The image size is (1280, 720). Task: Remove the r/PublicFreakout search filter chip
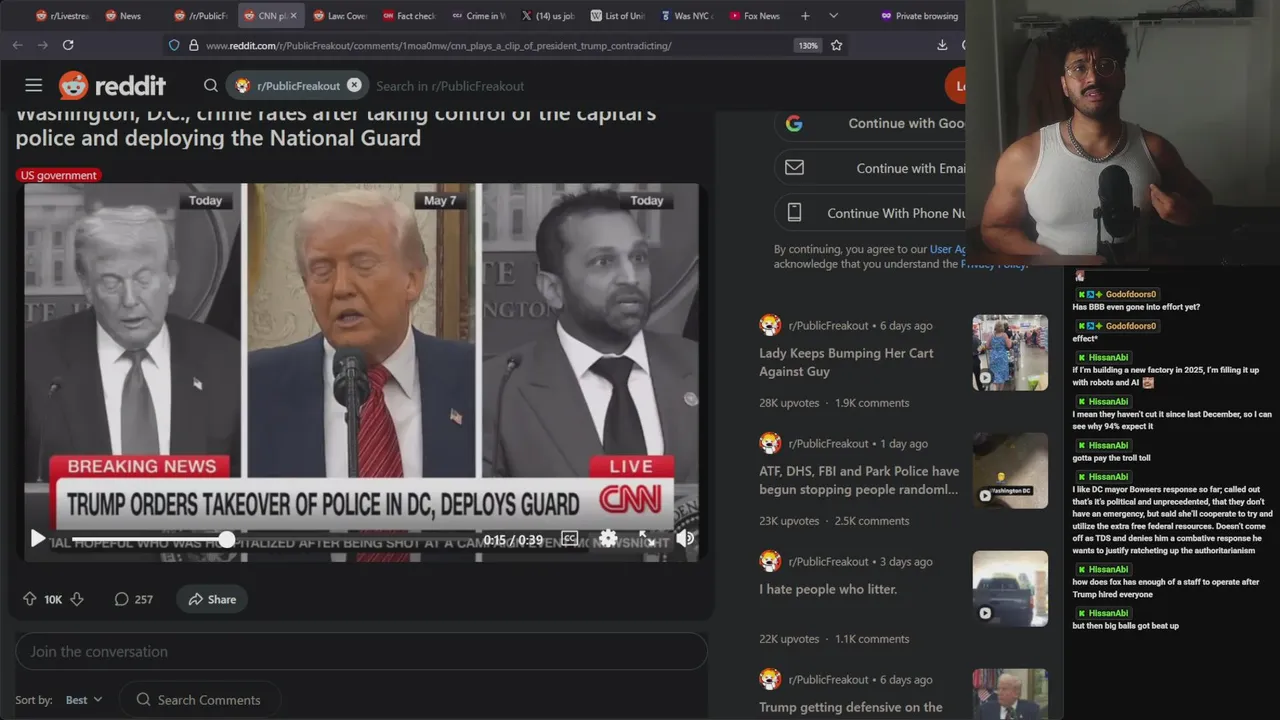click(354, 86)
